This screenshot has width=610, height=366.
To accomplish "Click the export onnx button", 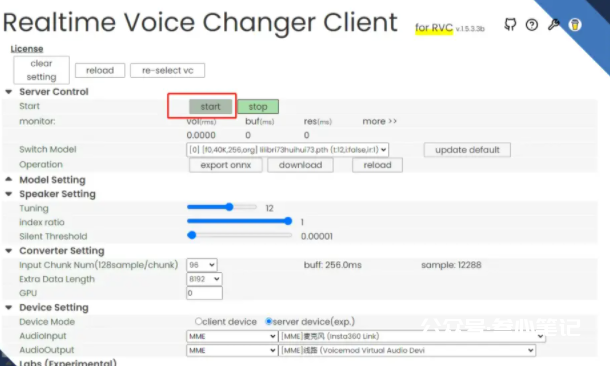I will (x=226, y=165).
